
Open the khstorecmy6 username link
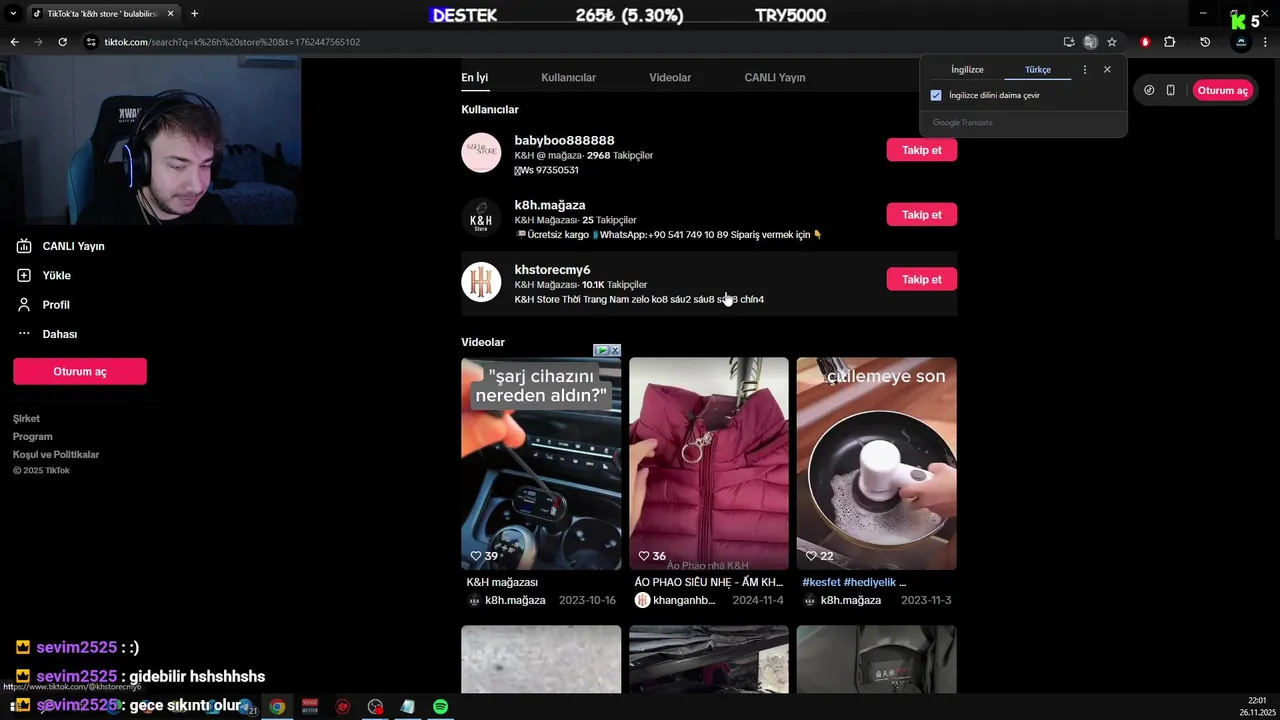[x=552, y=270]
